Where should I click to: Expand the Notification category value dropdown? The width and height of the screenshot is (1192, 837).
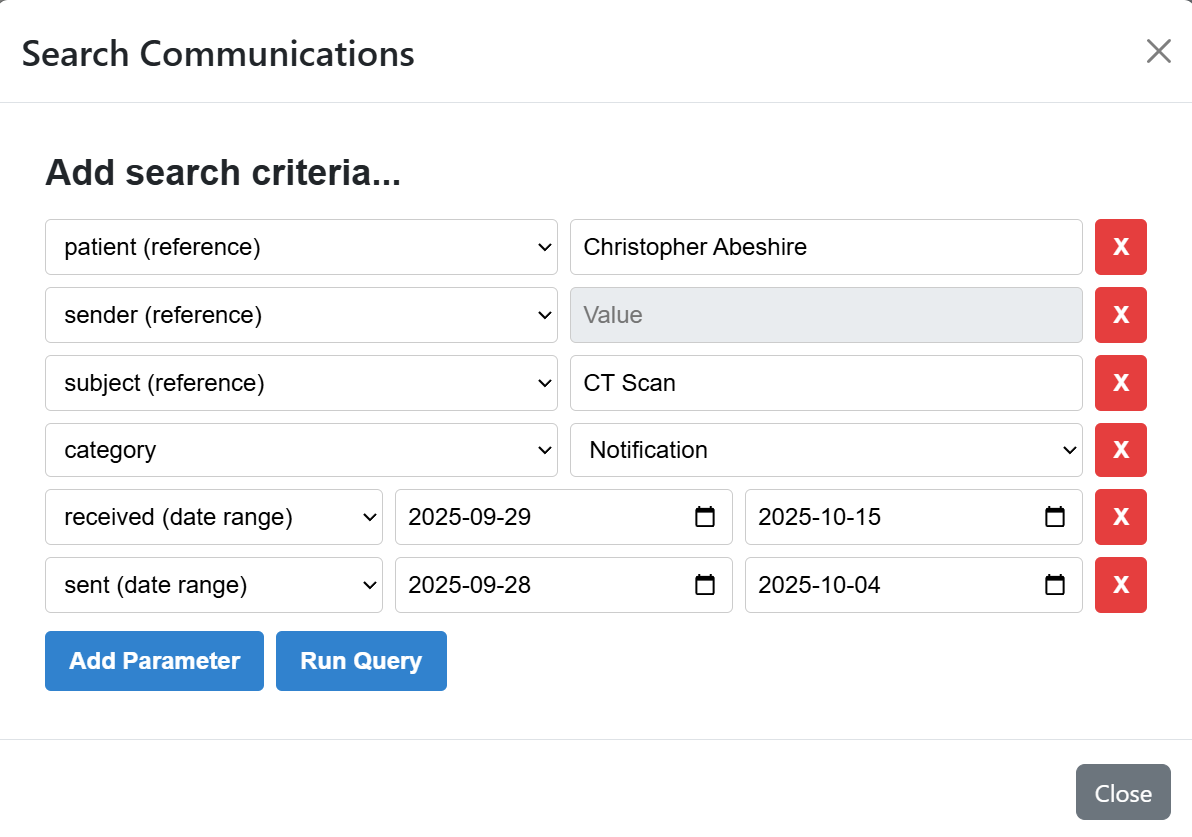(825, 450)
